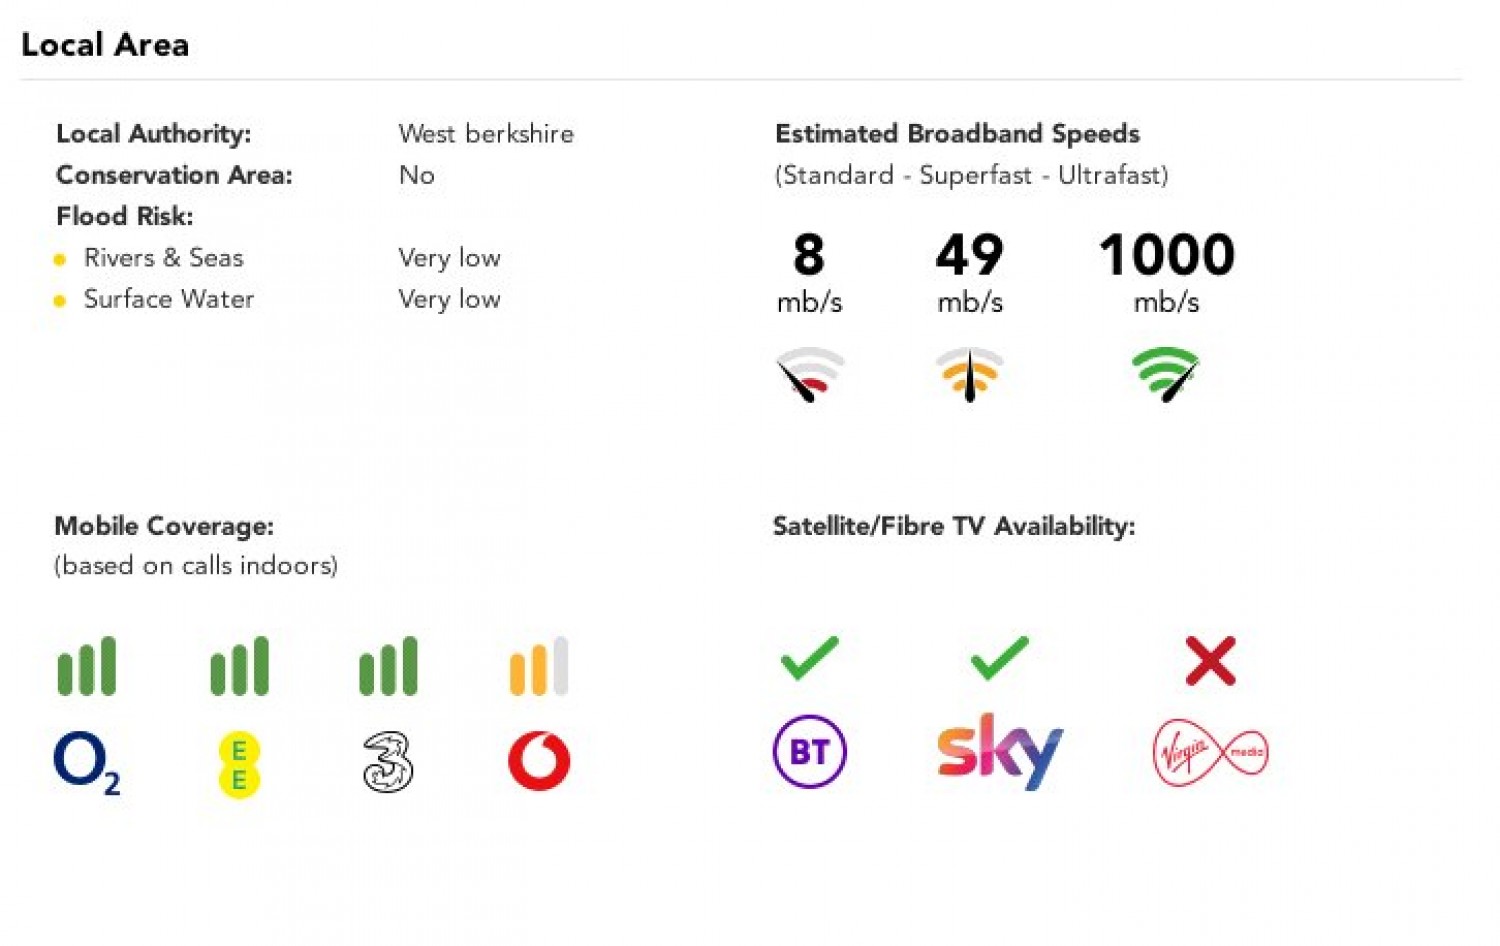1500x946 pixels.
Task: Click the orange superfast wifi gauge icon
Action: tap(969, 374)
